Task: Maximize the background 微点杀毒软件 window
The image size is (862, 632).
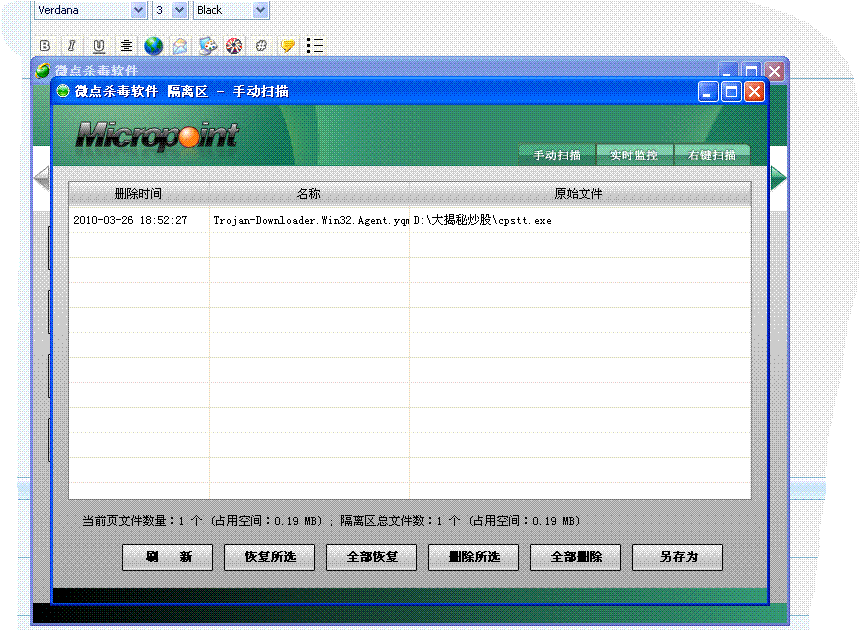Action: click(x=751, y=70)
